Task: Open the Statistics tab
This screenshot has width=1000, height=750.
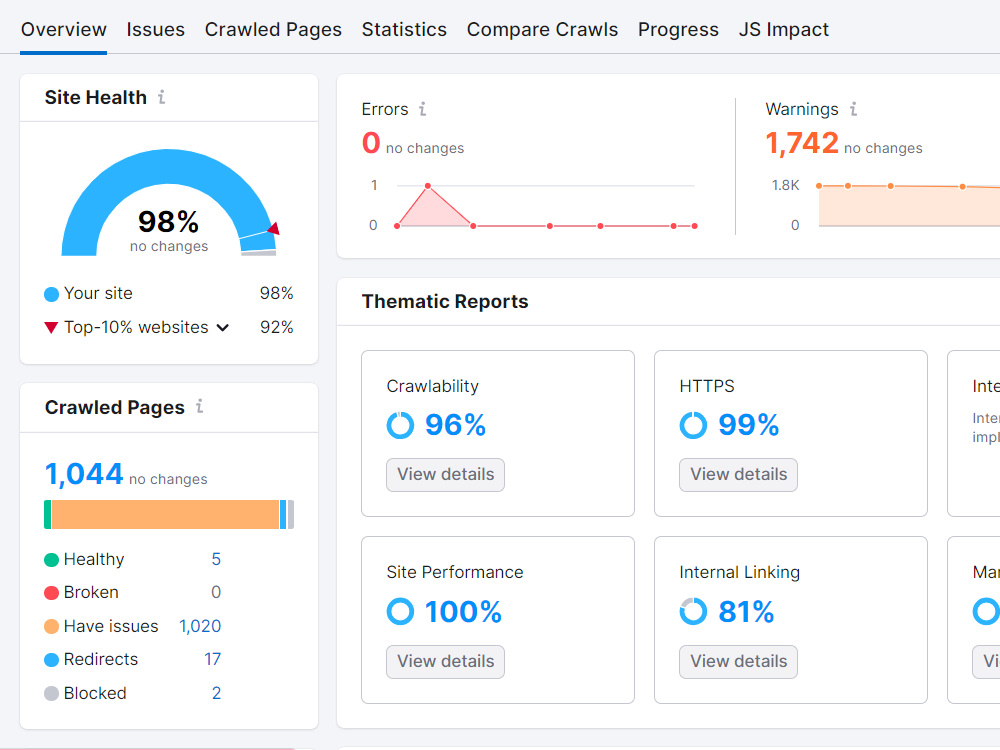Action: point(404,29)
